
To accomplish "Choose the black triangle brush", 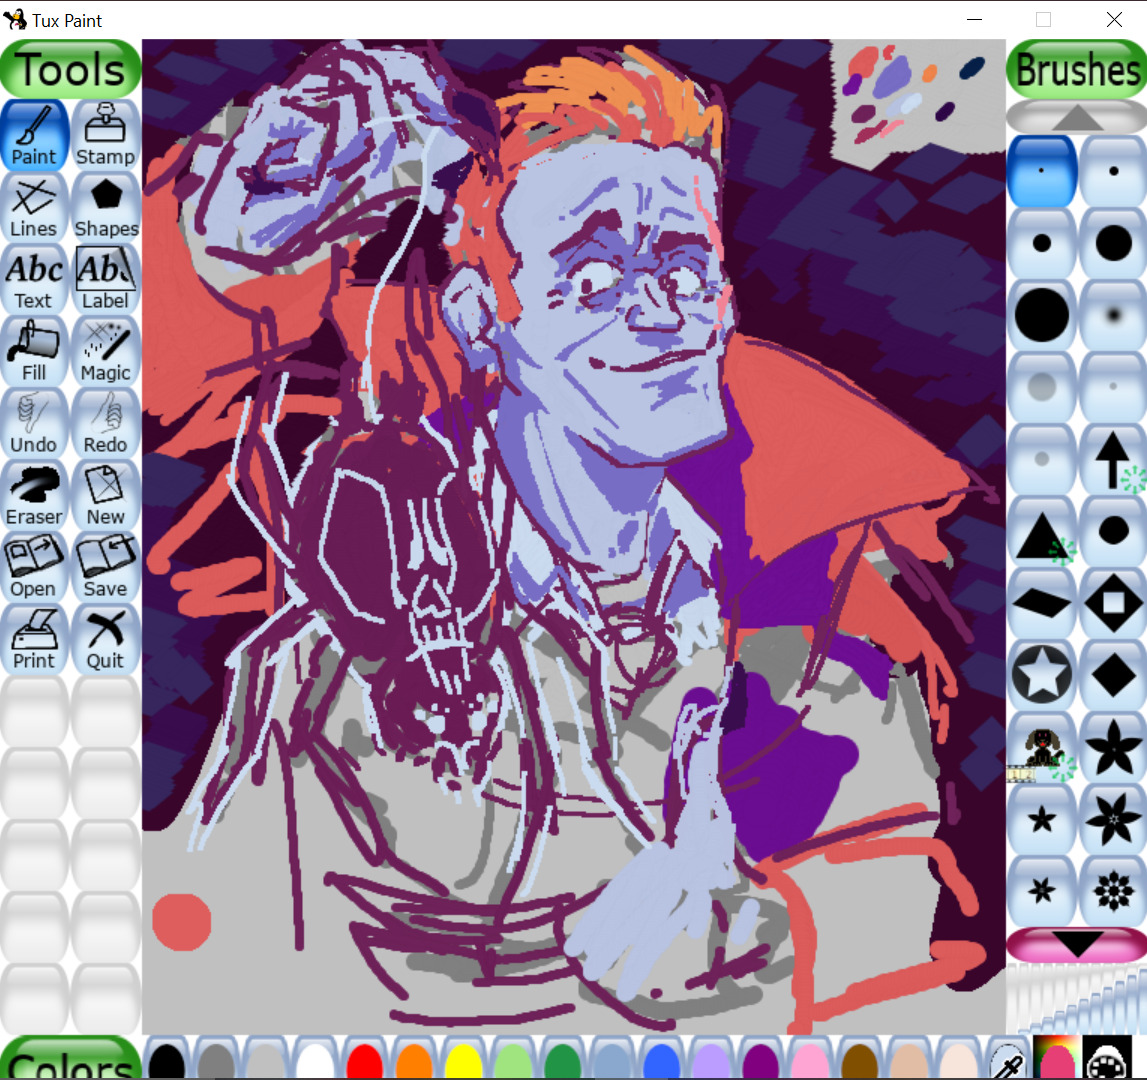I will point(1041,530).
